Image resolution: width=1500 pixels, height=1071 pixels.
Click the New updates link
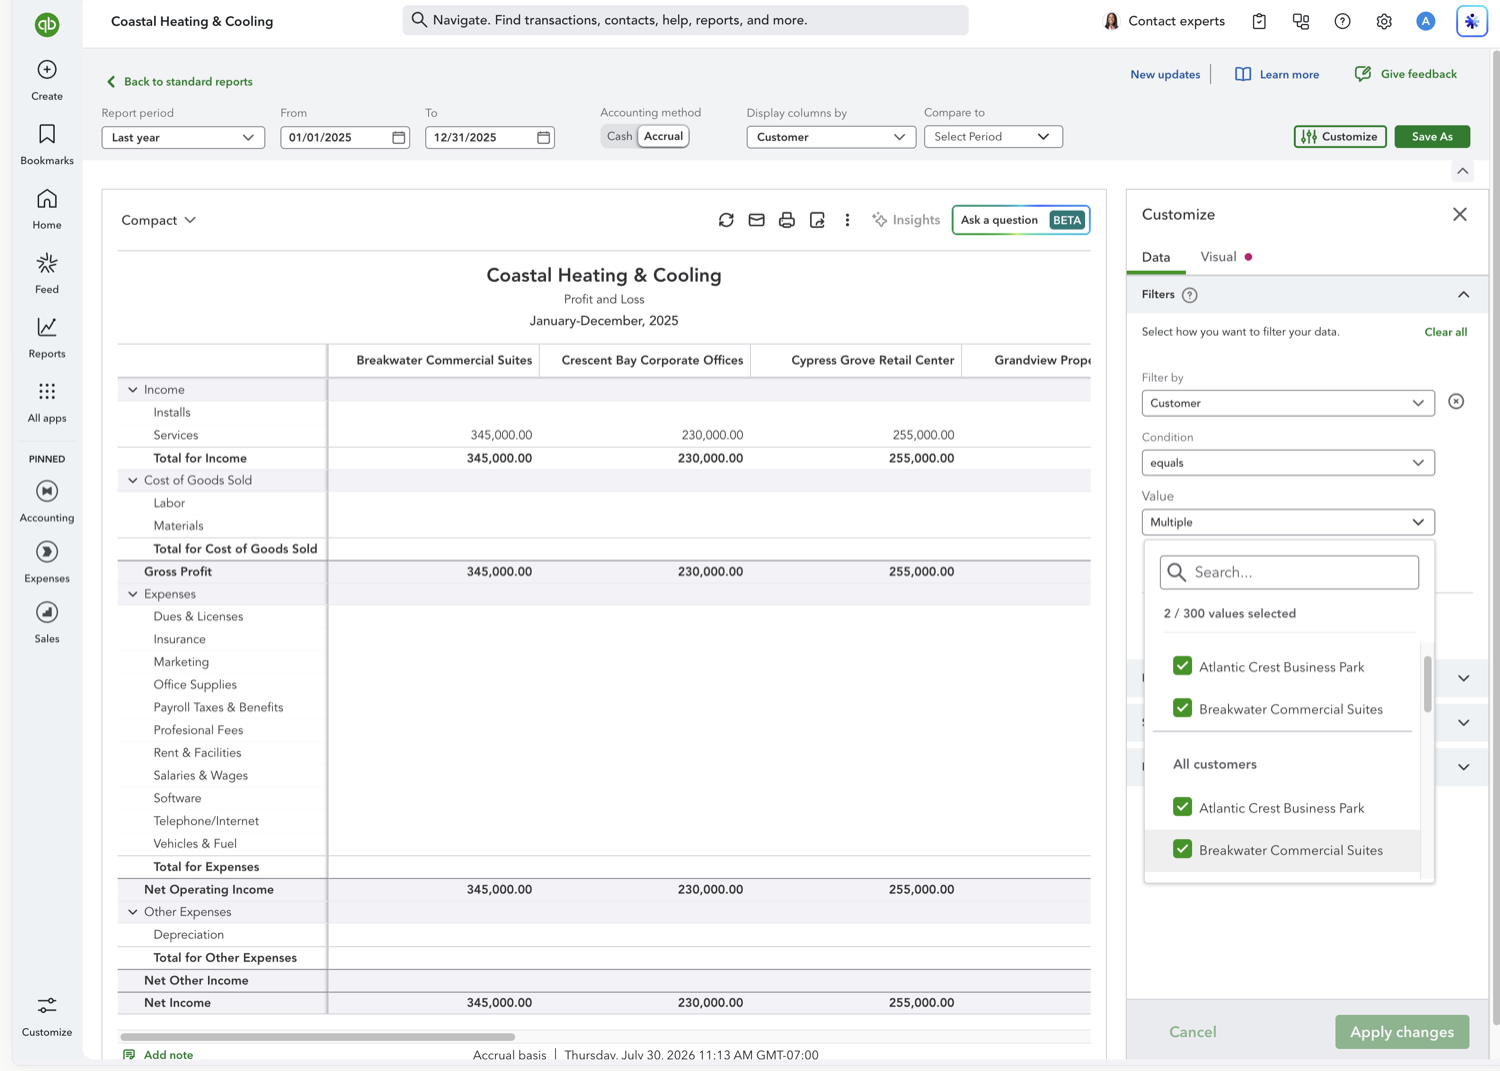click(x=1165, y=75)
